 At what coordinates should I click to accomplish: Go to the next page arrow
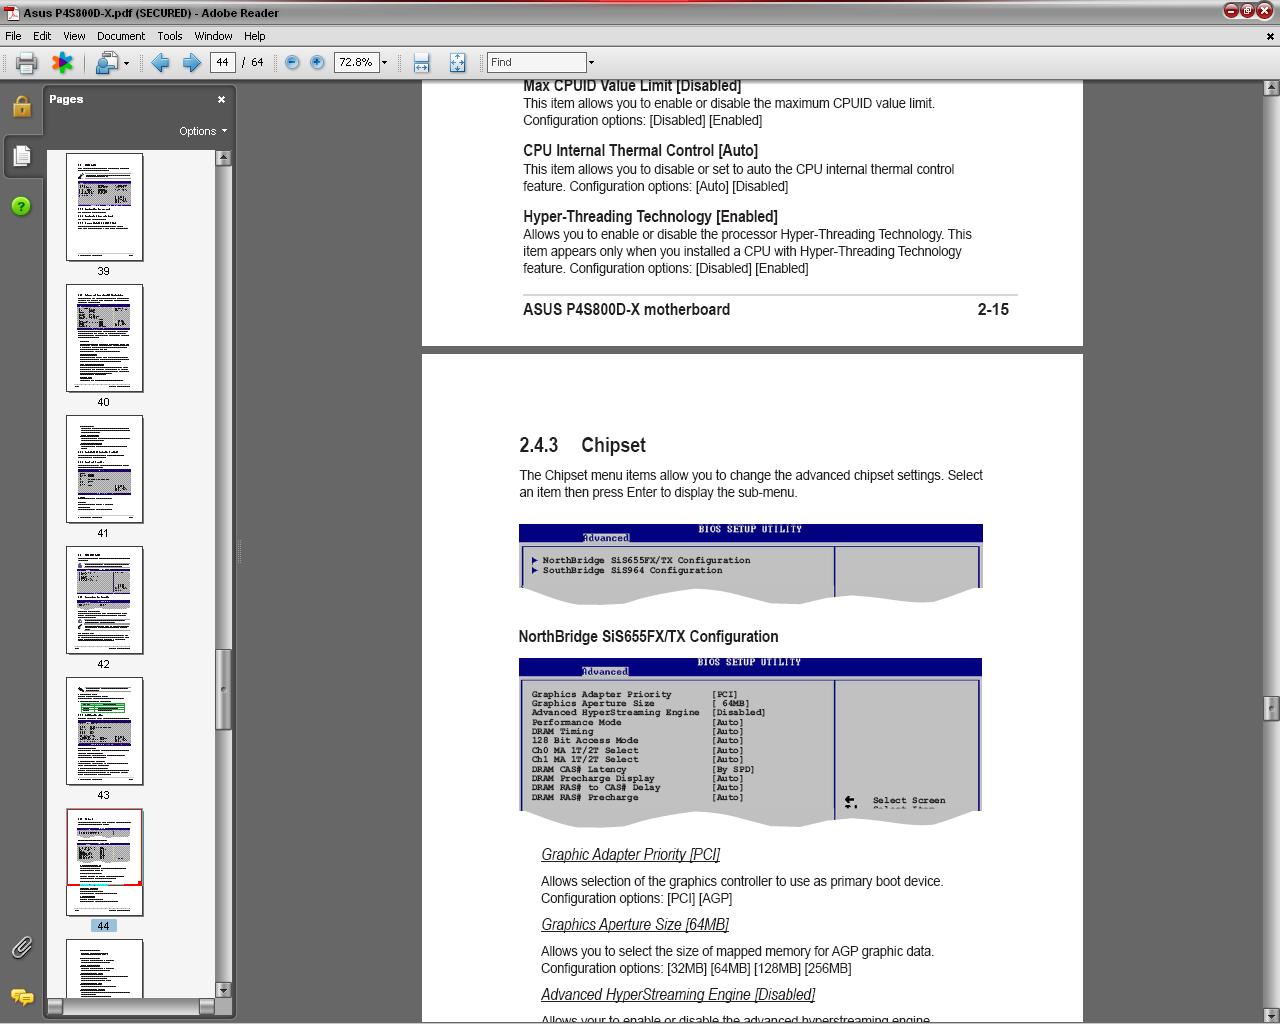(192, 63)
